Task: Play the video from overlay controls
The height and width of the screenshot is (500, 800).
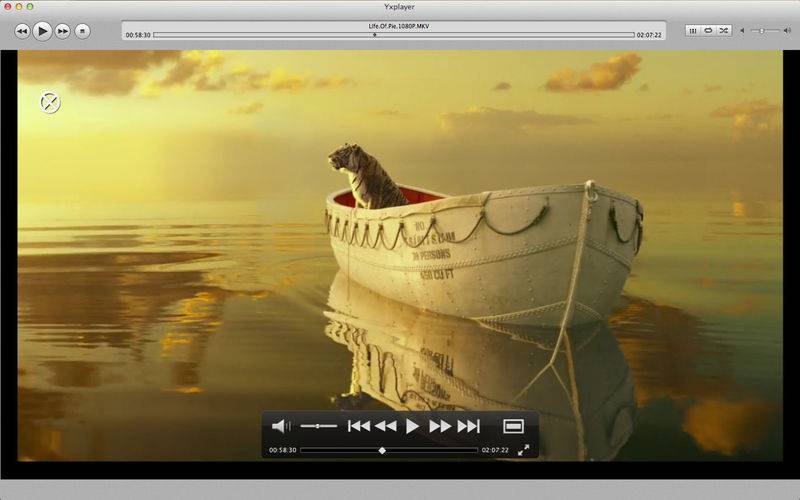Action: [412, 426]
